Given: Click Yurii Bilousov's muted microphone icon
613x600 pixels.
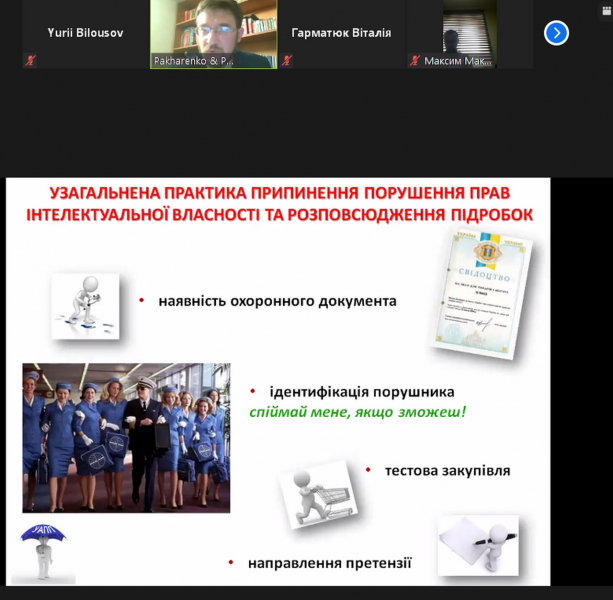Looking at the screenshot, I should pyautogui.click(x=30, y=61).
